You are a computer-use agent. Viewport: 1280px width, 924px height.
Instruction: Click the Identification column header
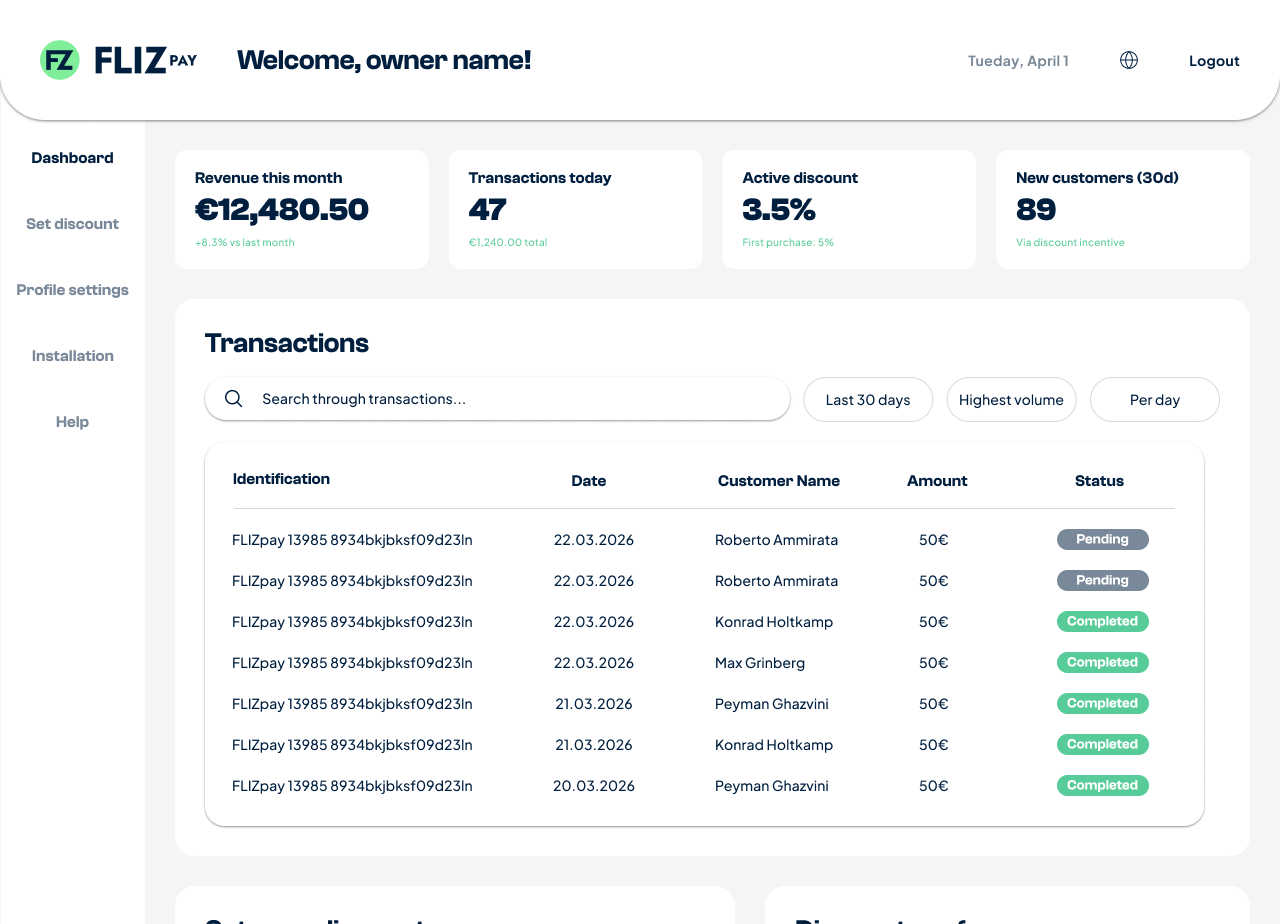[x=281, y=479]
